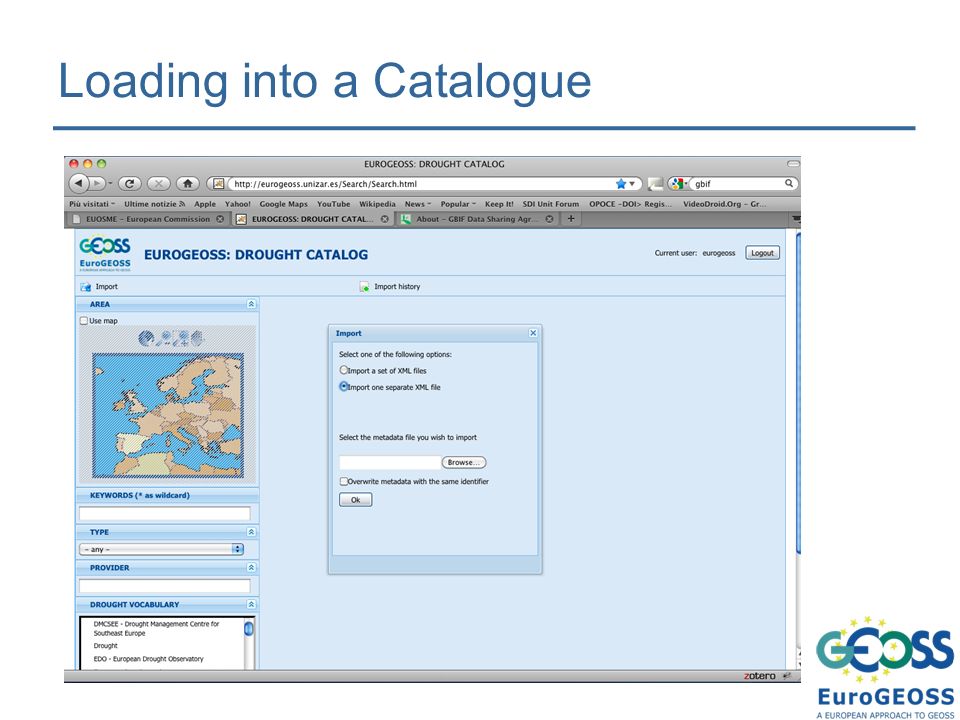960x720 pixels.
Task: Open a new tab with the plus
Action: point(571,219)
